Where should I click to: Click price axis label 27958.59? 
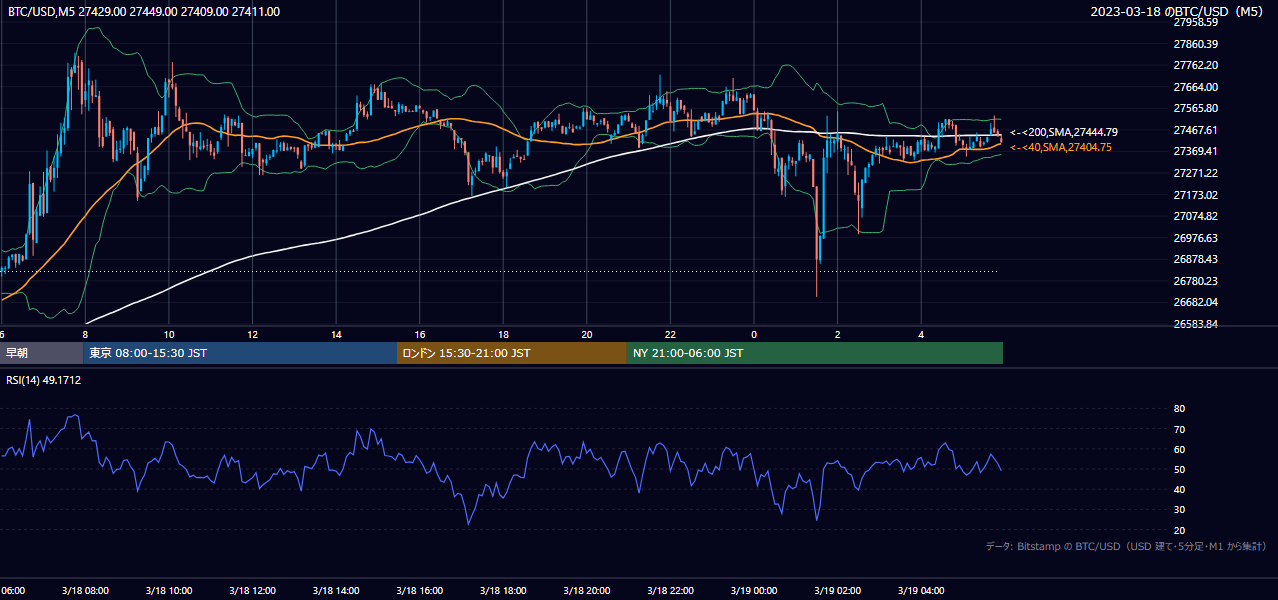point(1196,22)
